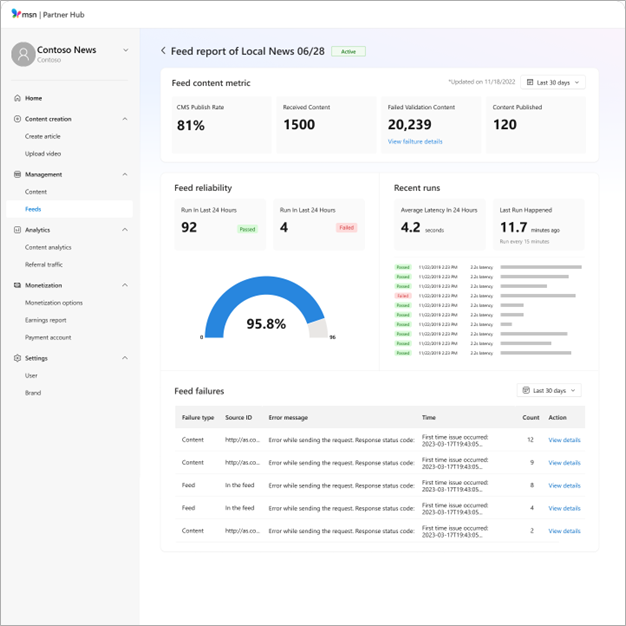
Task: Click the Settings gear icon
Action: pos(17,358)
